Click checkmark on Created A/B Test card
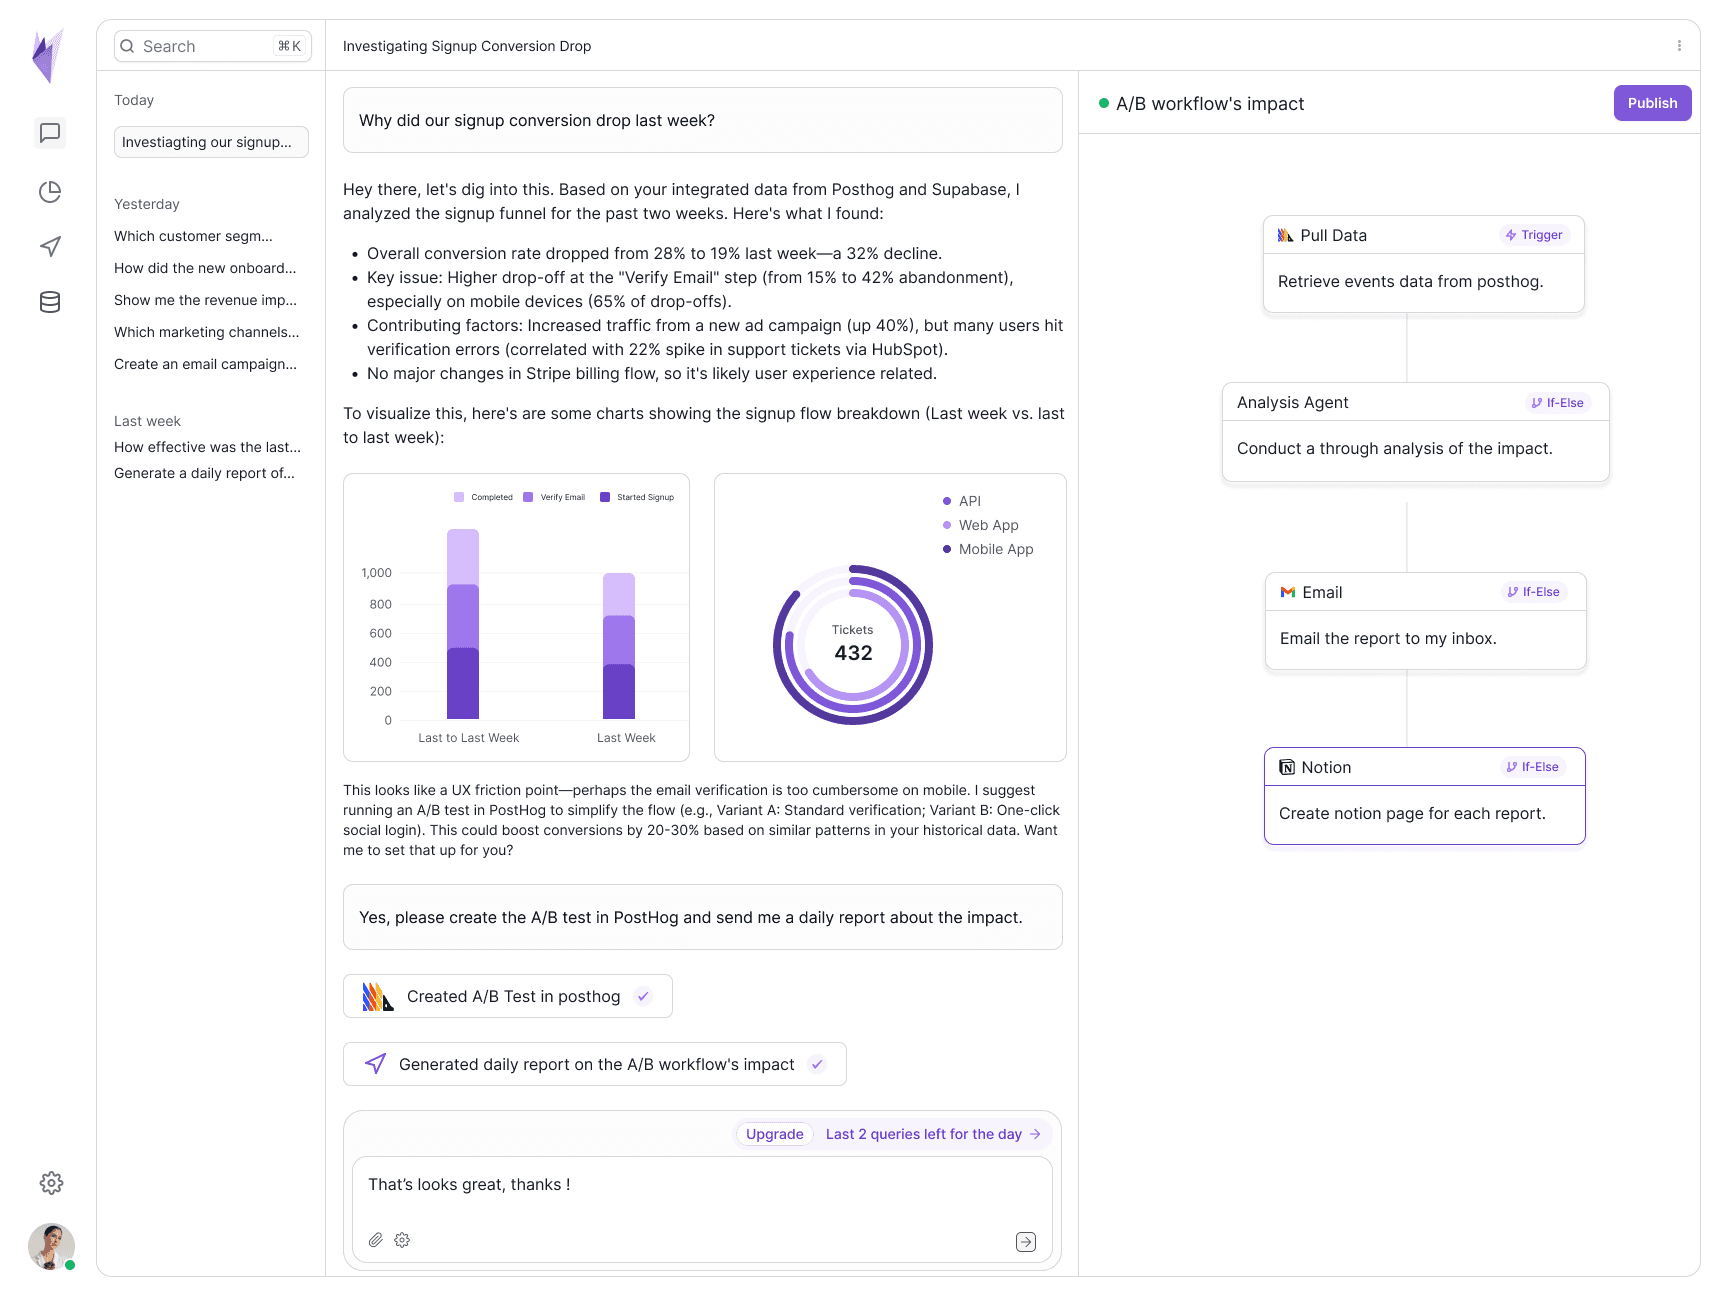The image size is (1728, 1296). pos(643,996)
